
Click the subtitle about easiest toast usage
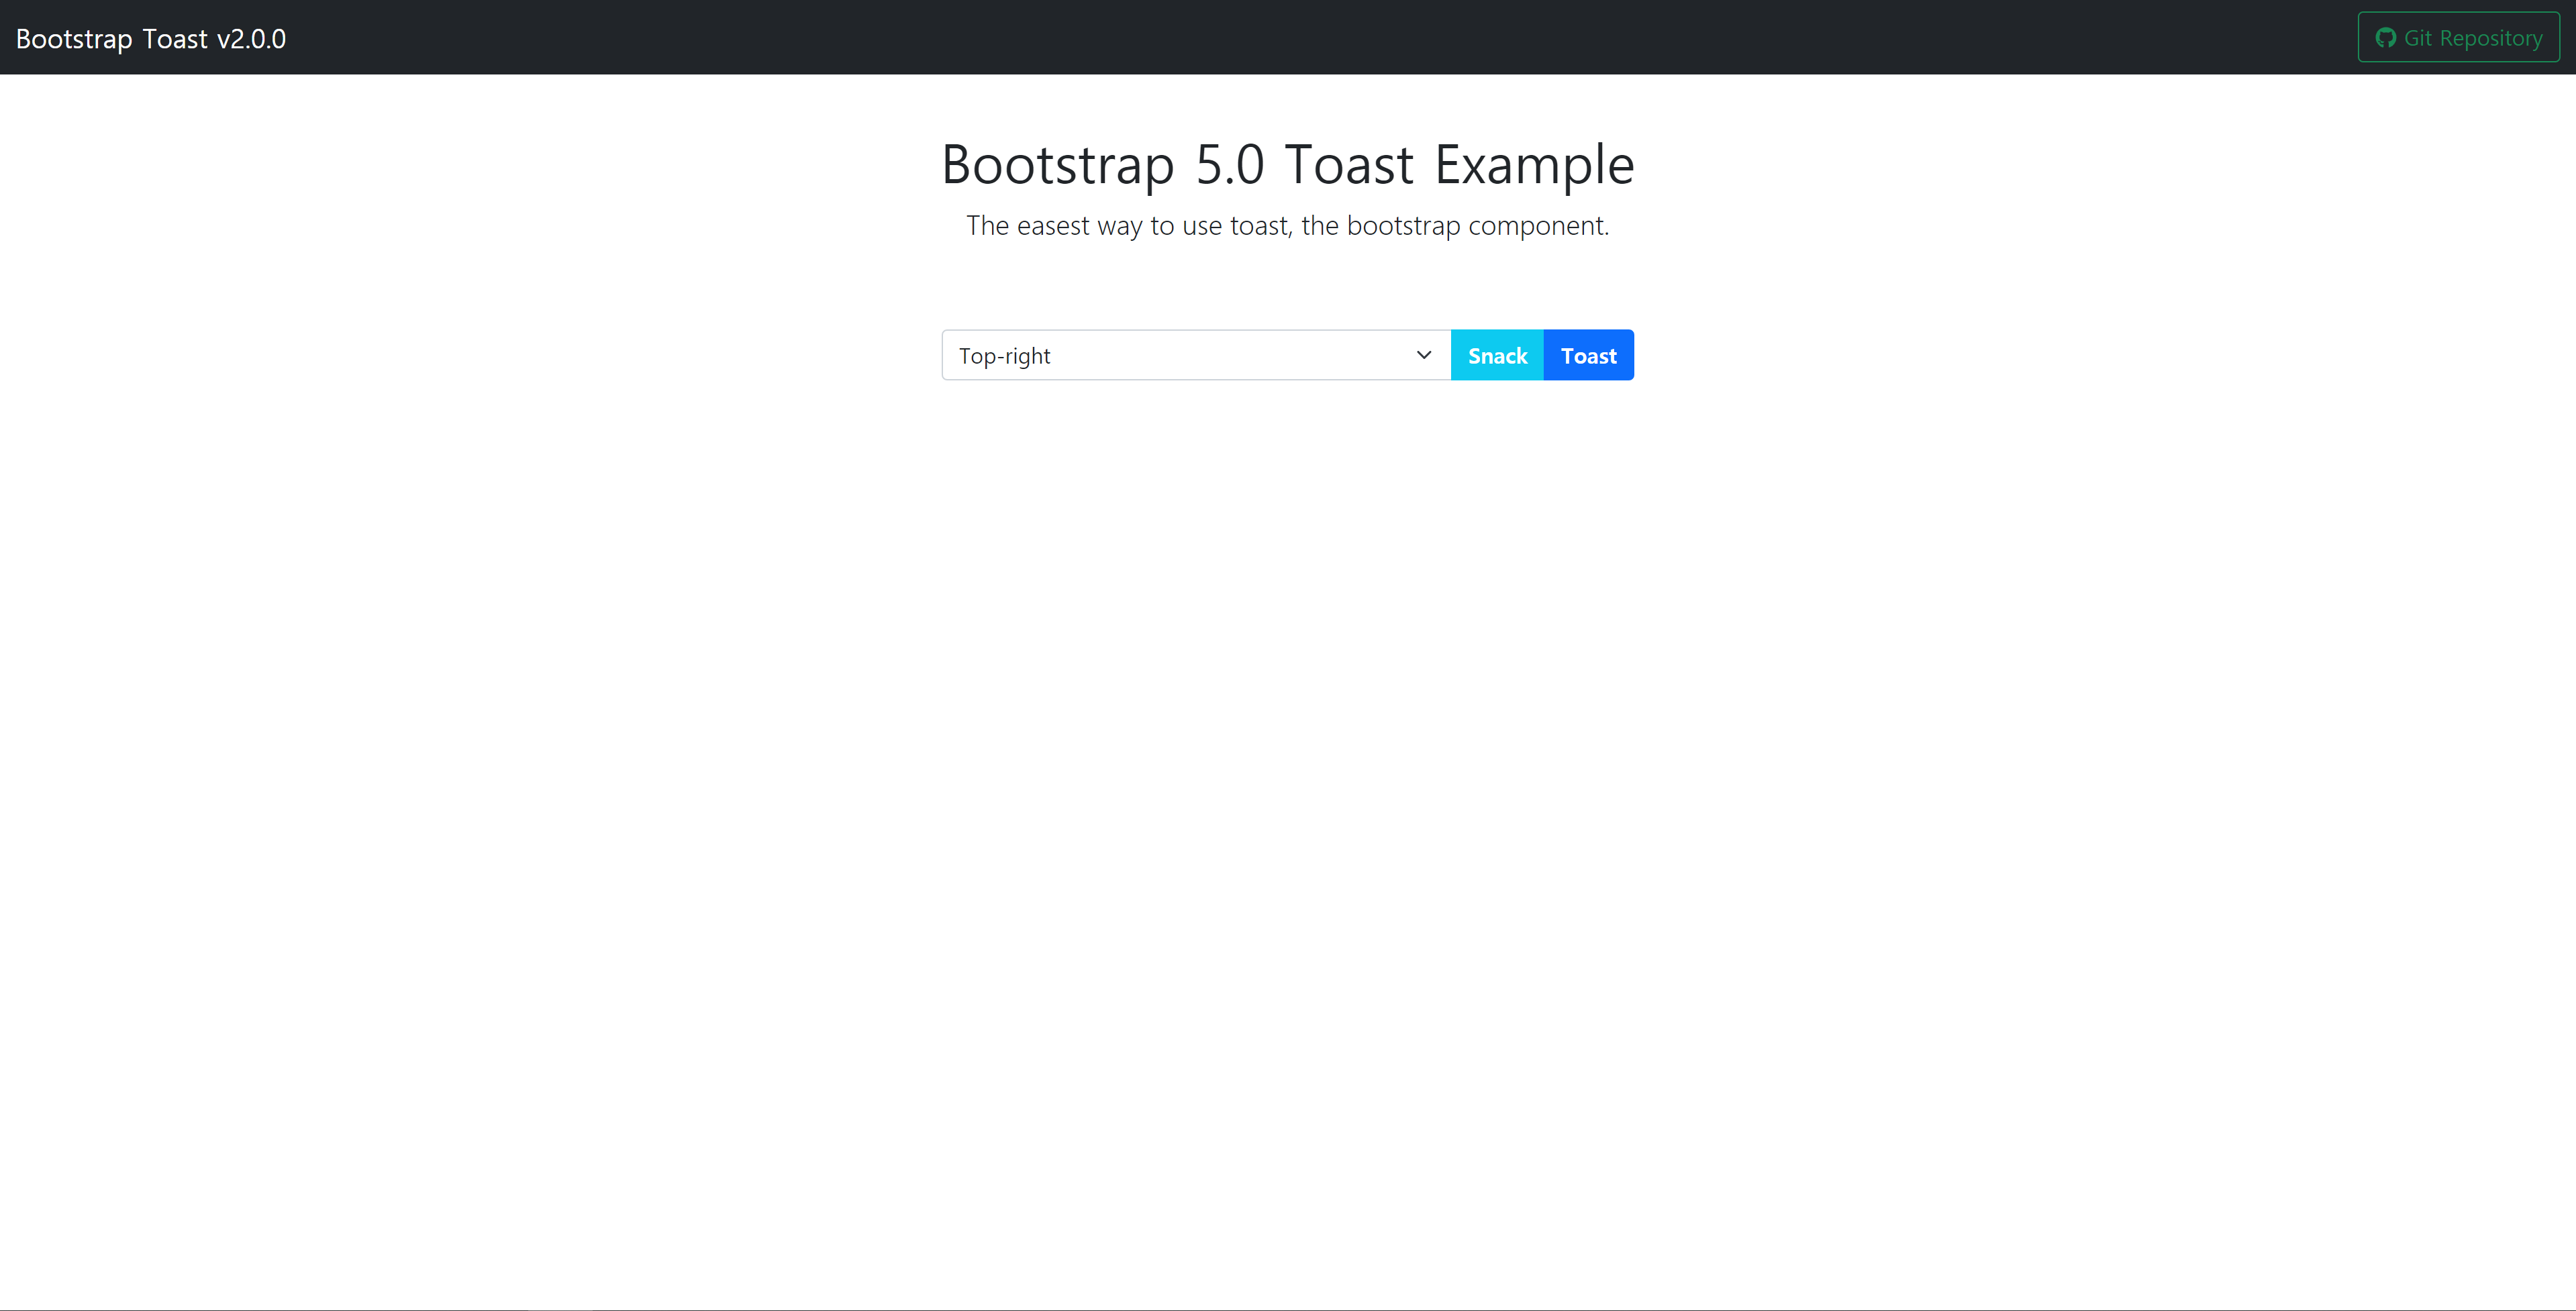point(1287,226)
